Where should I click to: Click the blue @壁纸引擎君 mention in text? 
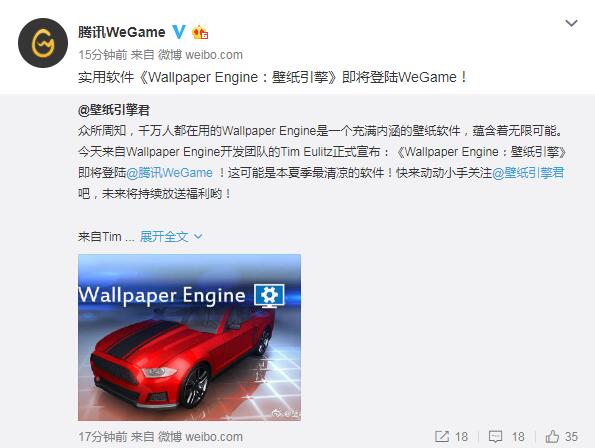click(528, 173)
